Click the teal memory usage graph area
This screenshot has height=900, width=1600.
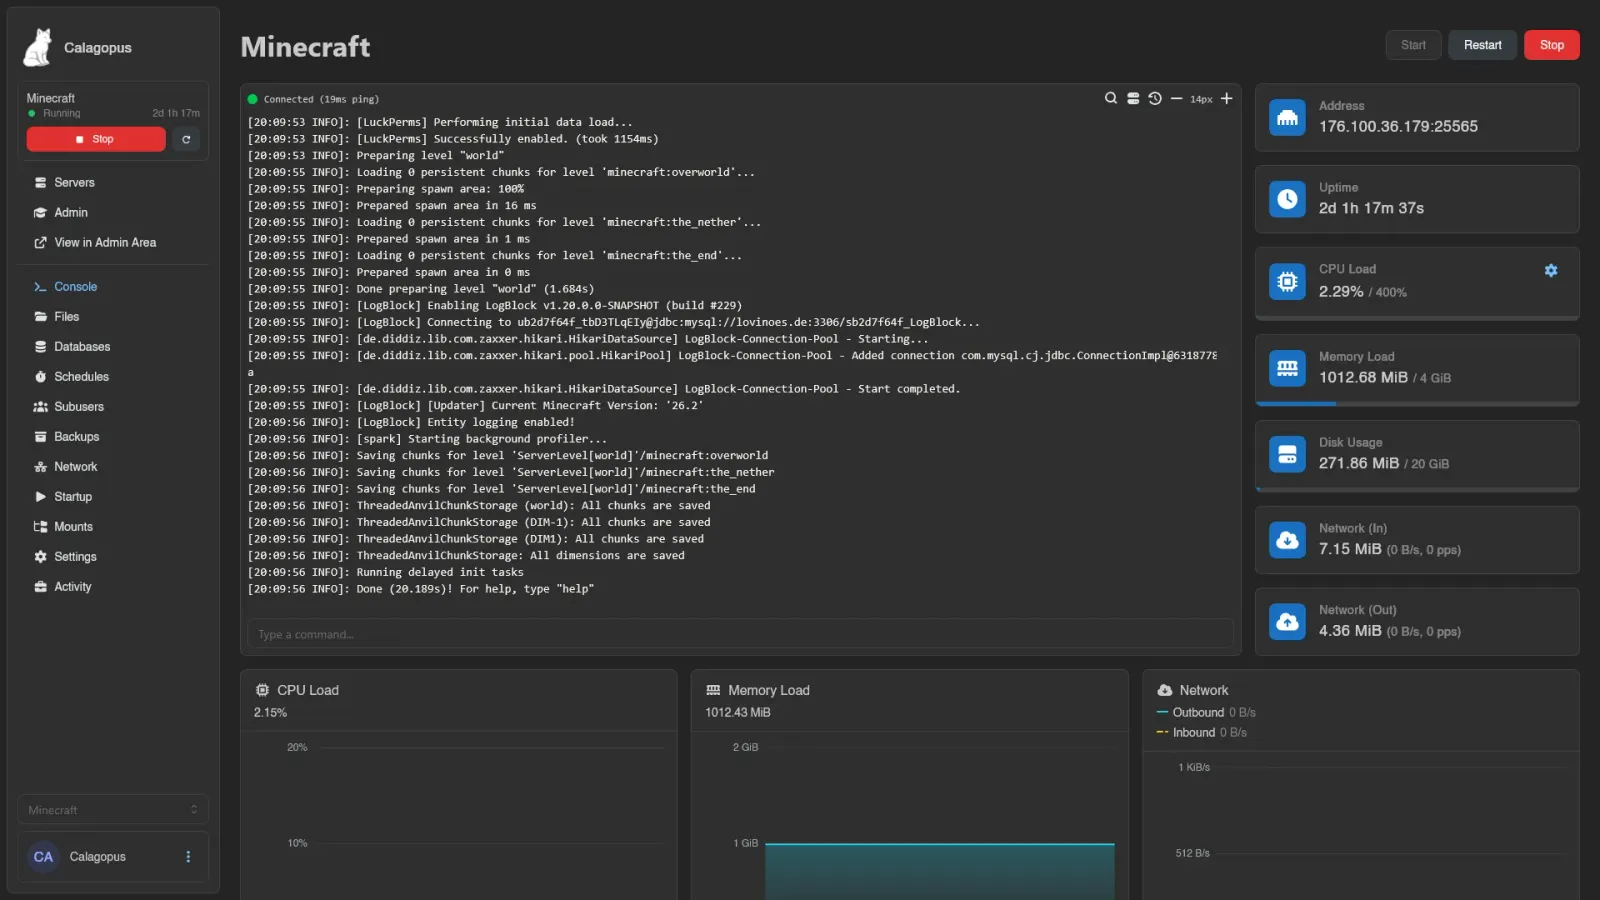coord(940,872)
